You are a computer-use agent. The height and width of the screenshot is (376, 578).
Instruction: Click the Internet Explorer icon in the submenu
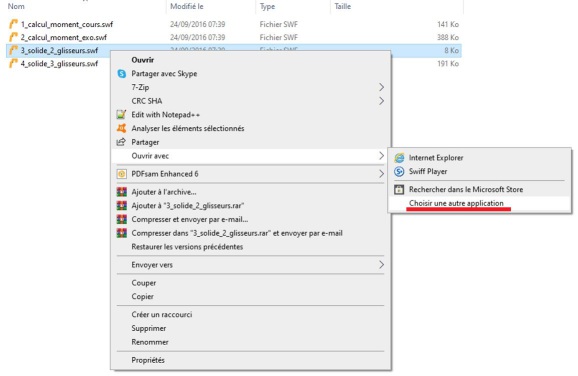(399, 158)
